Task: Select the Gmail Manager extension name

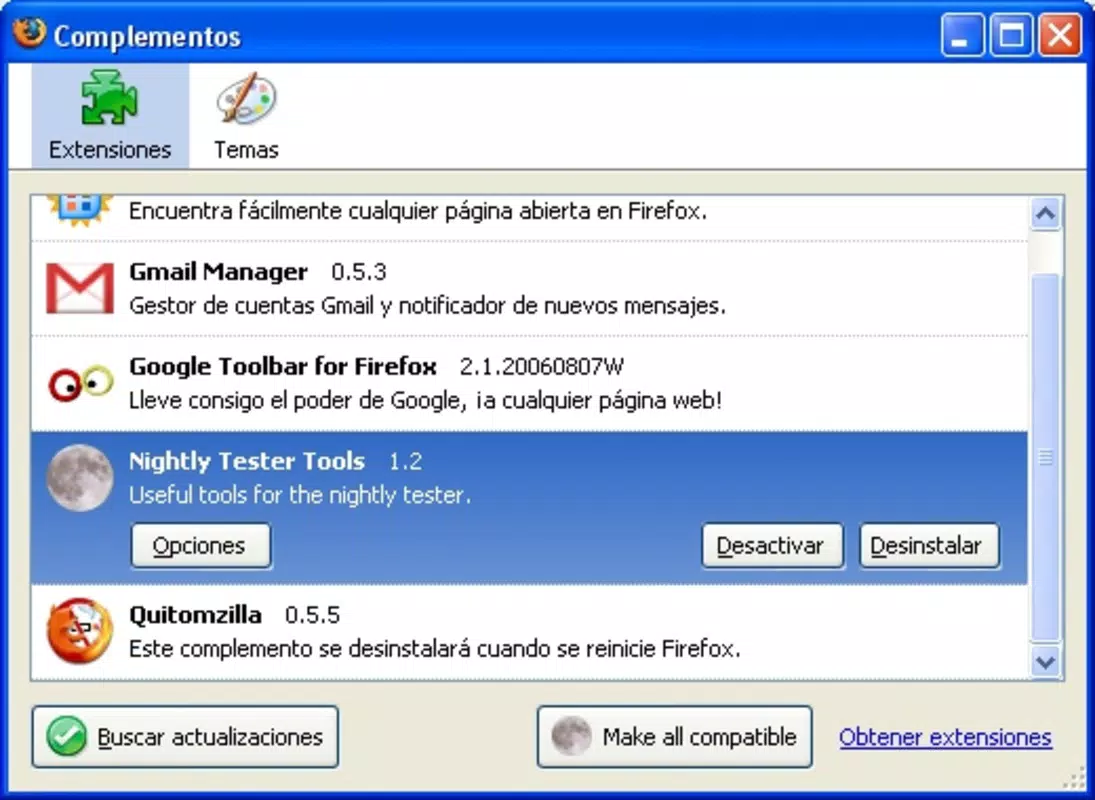Action: pyautogui.click(x=219, y=272)
